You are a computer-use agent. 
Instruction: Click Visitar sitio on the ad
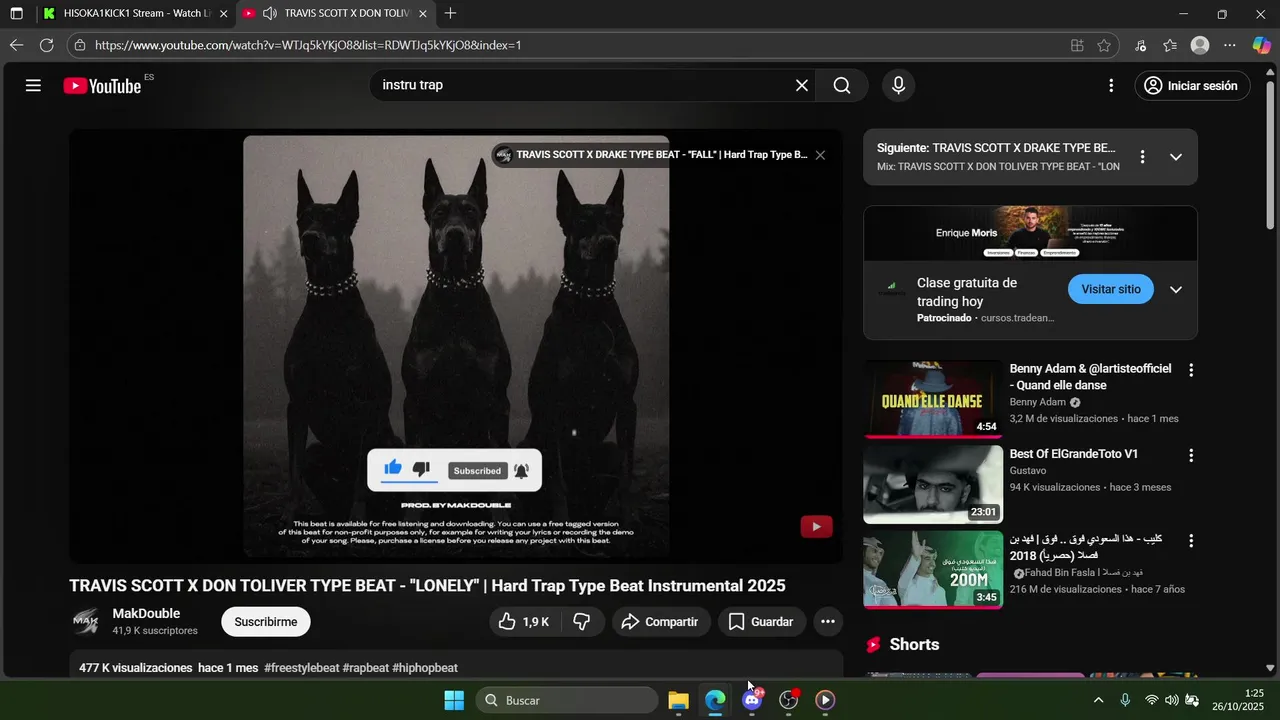1111,289
